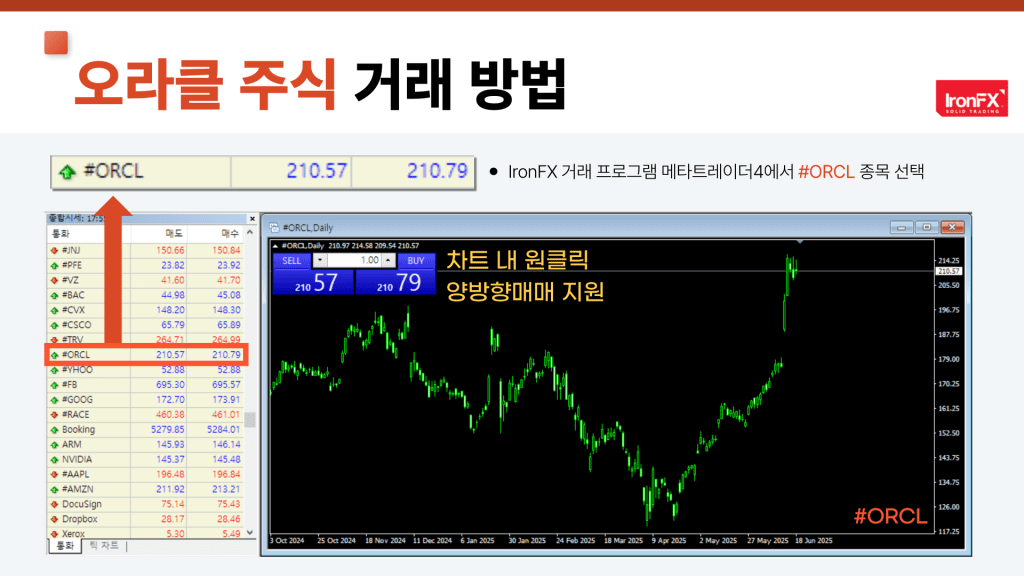Click #AAPL's bid price 196.48
Screen dimensions: 1024x576
tap(170, 475)
